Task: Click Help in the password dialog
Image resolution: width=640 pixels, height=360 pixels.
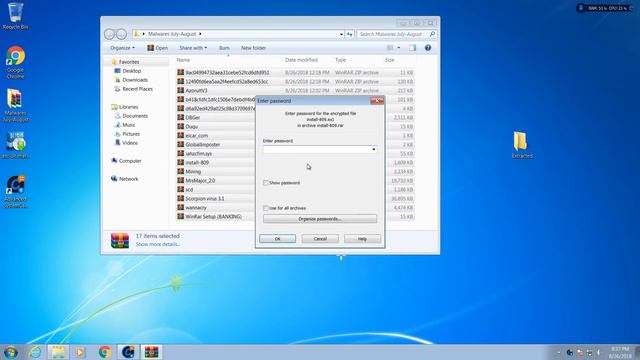Action: click(362, 239)
